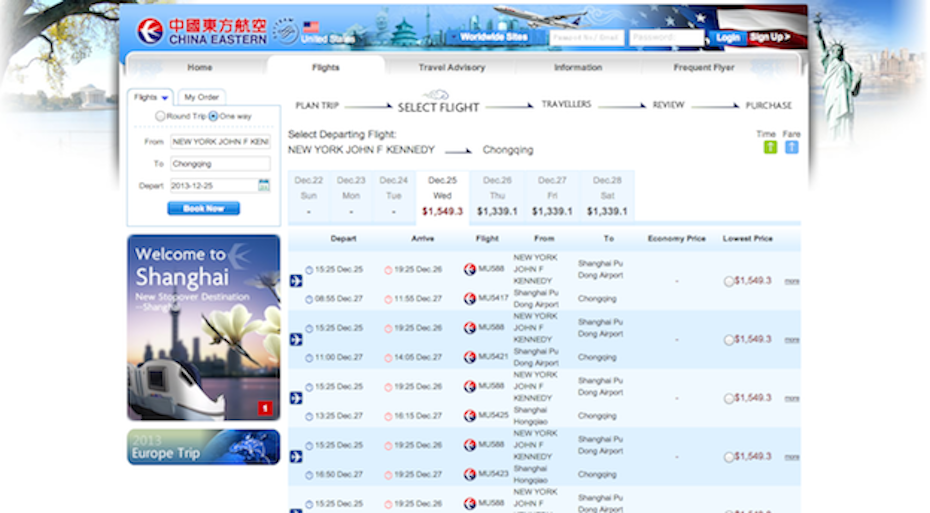Screen dimensions: 930x513
Task: Sort flights by Fare blue arrow
Action: [792, 147]
